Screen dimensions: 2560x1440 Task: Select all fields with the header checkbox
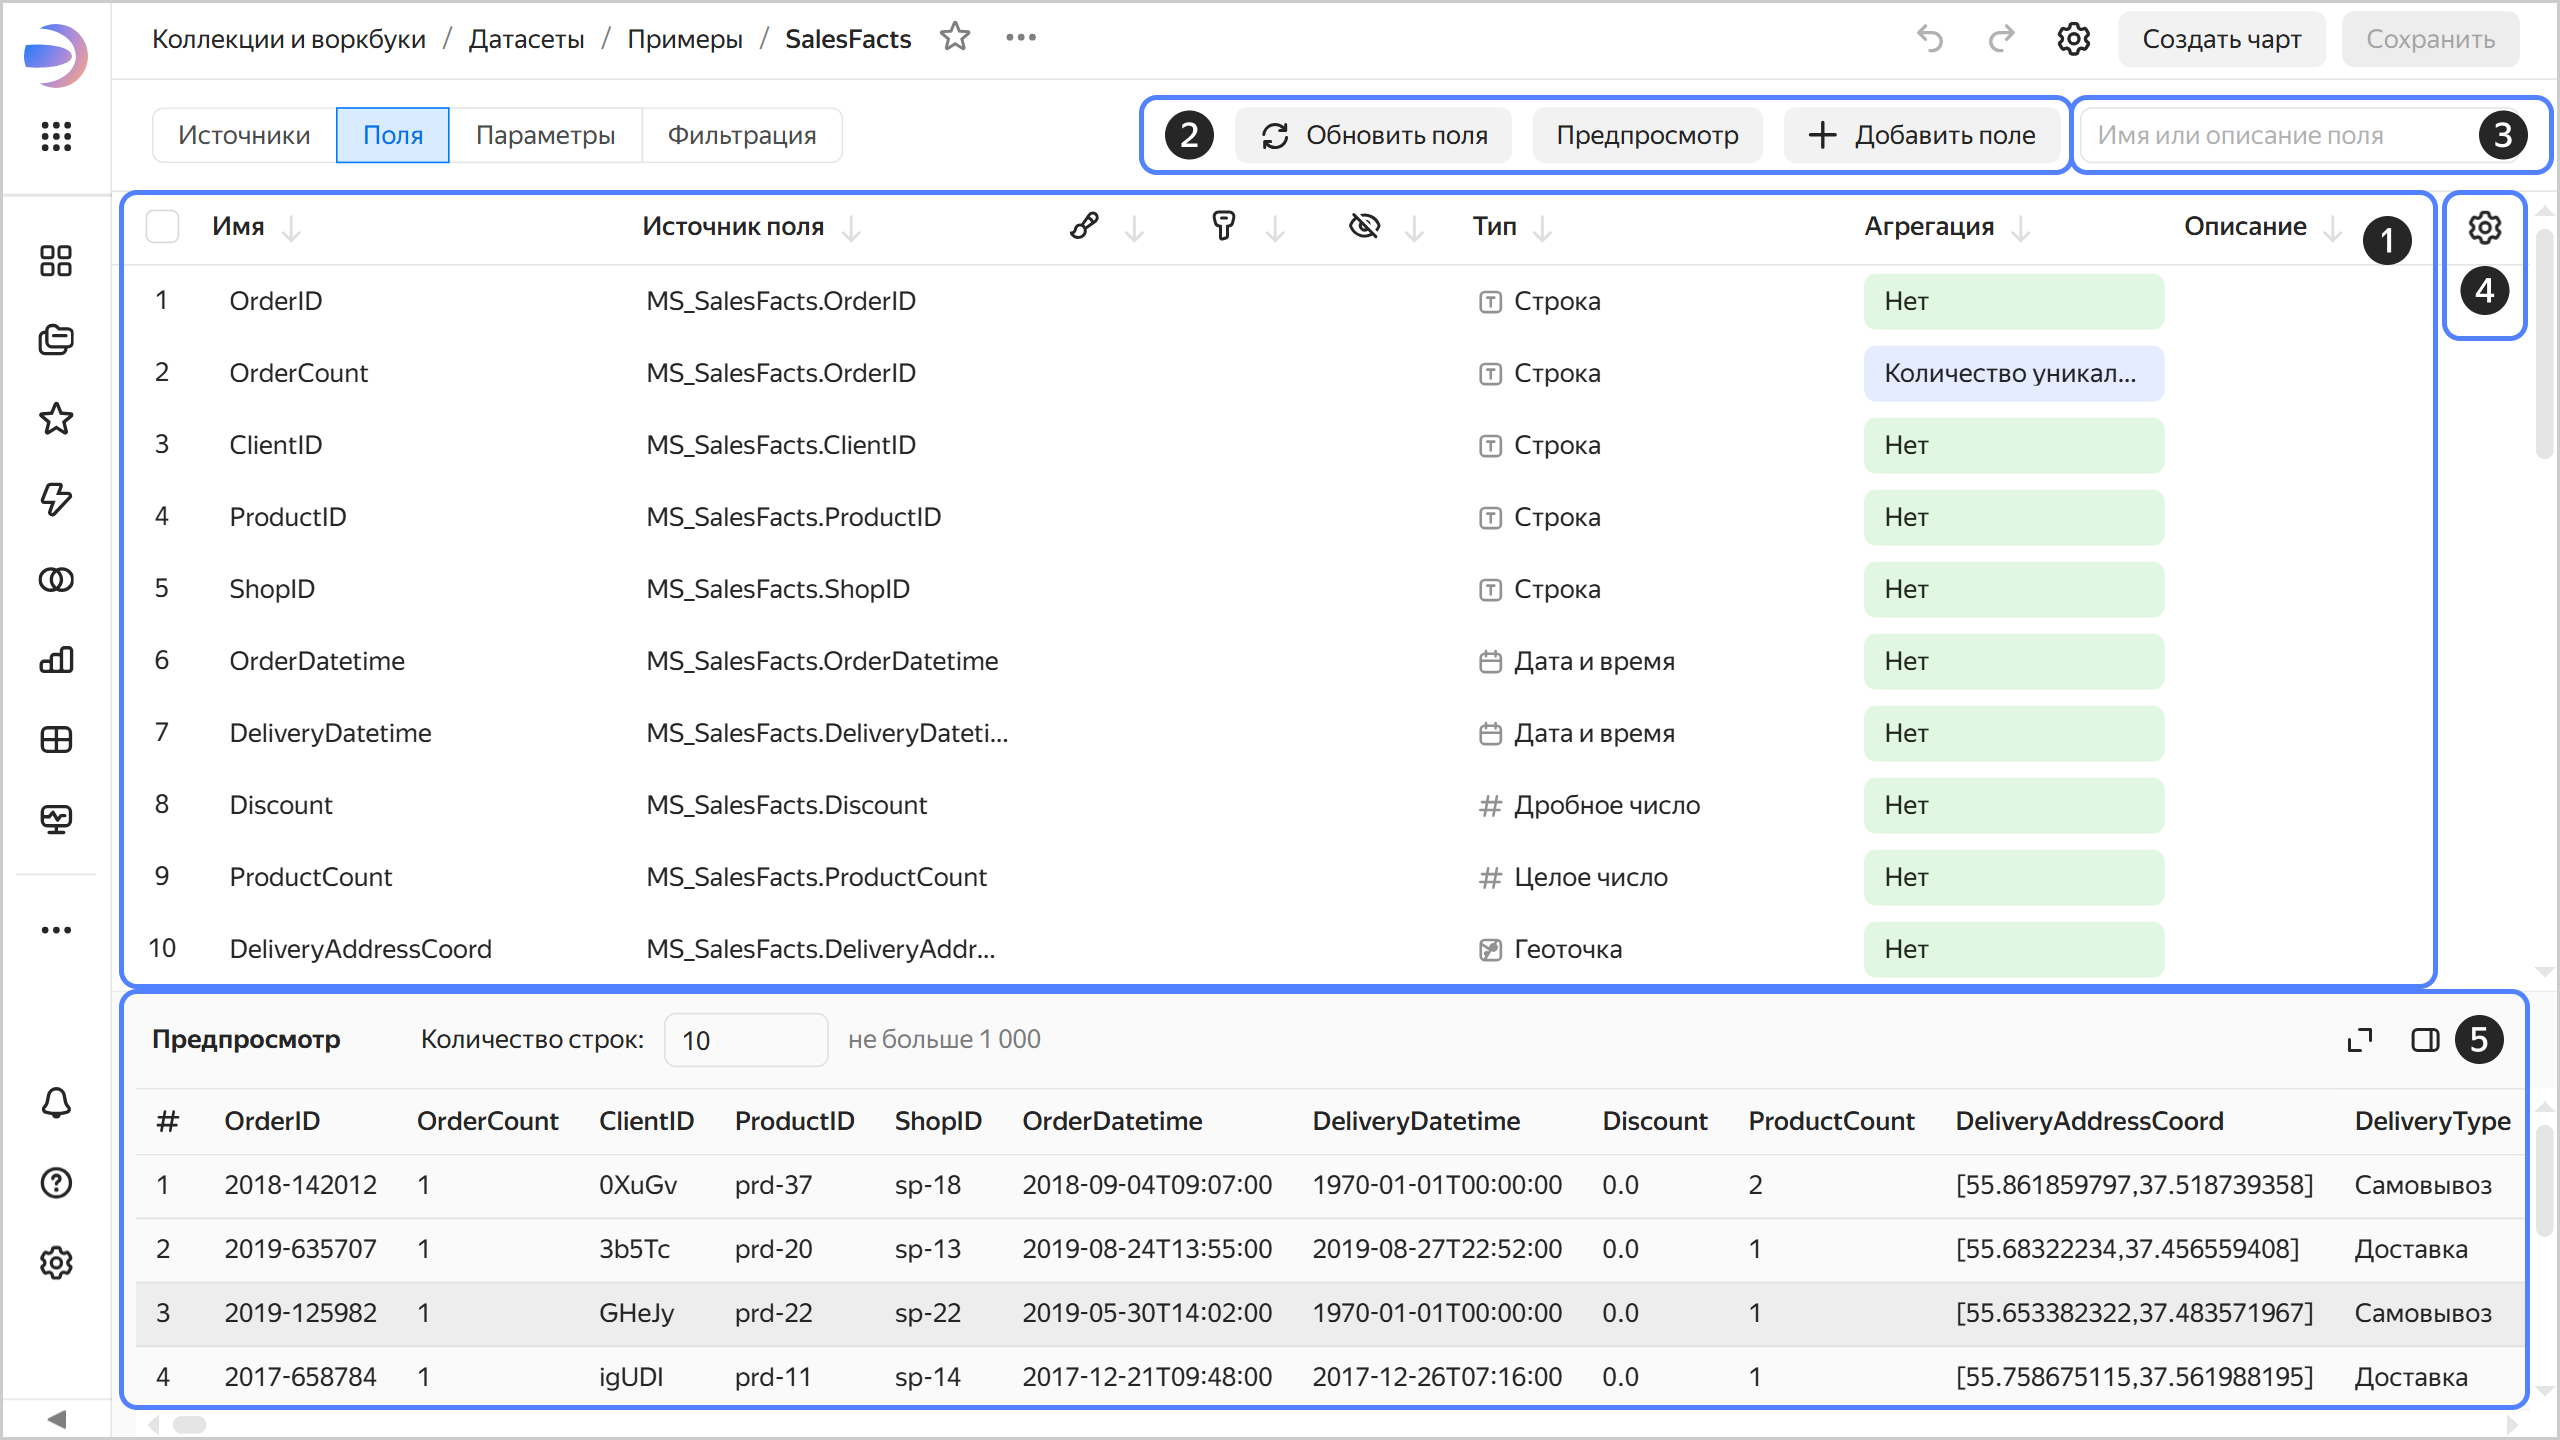pos(163,226)
